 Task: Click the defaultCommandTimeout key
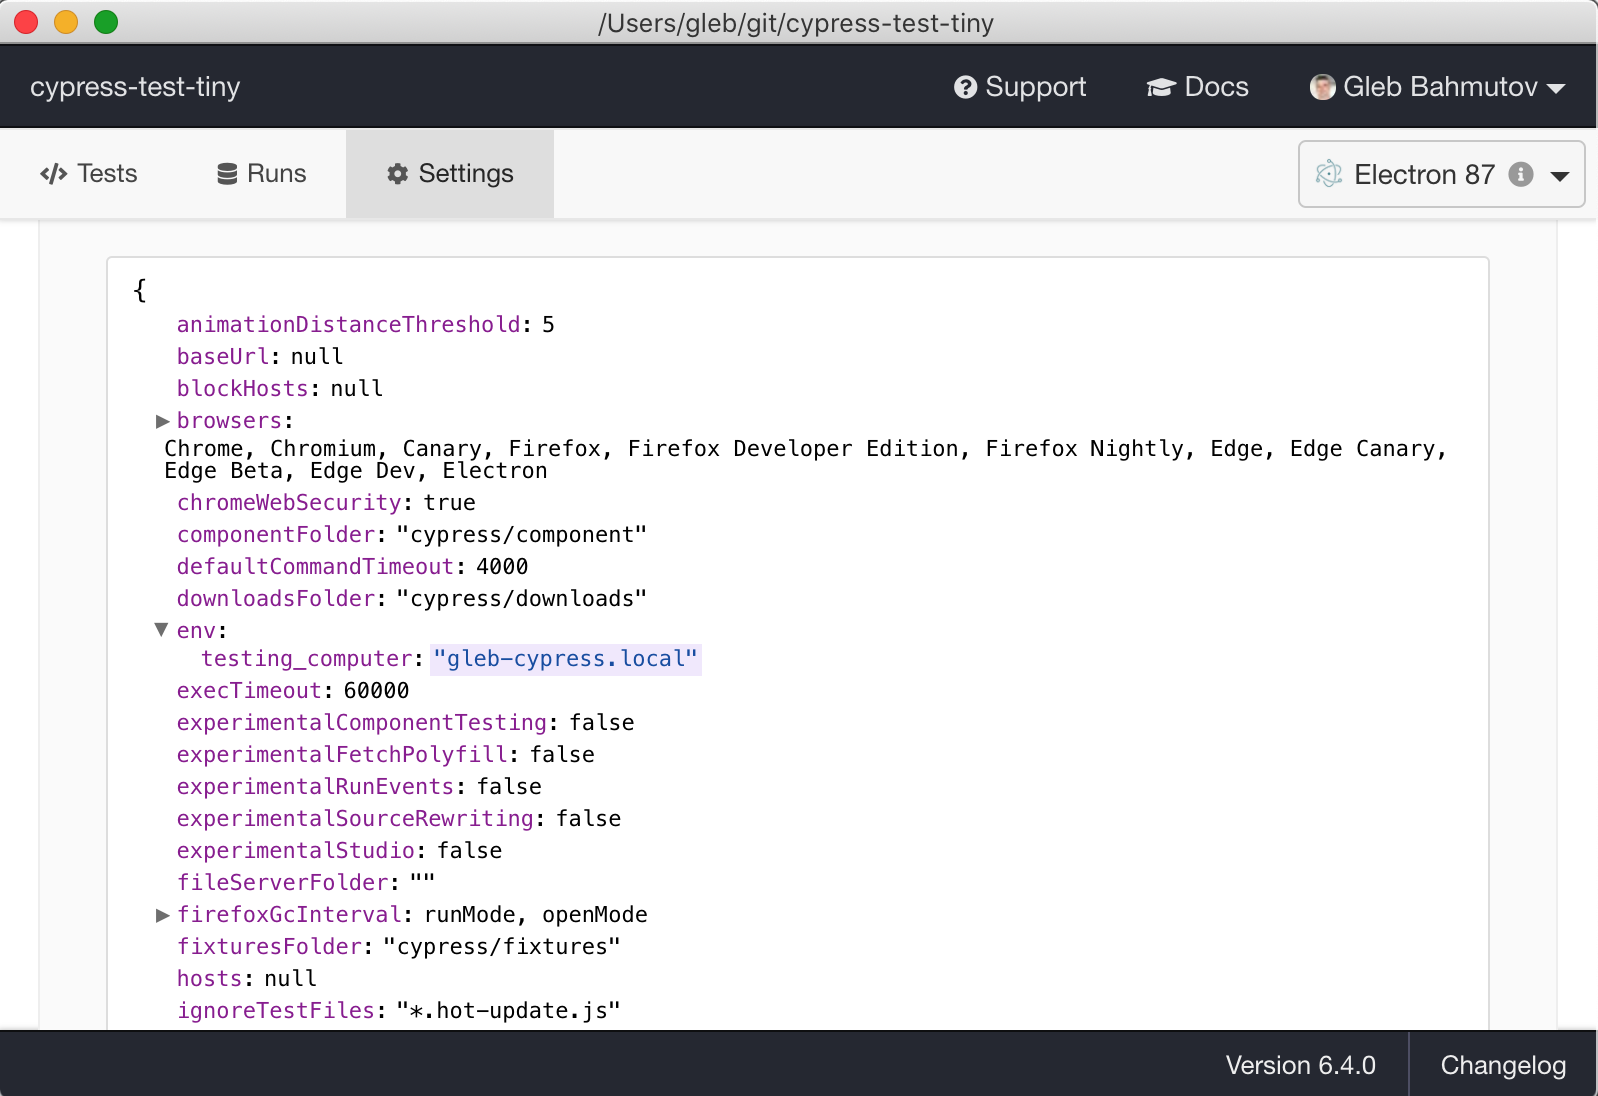[316, 567]
